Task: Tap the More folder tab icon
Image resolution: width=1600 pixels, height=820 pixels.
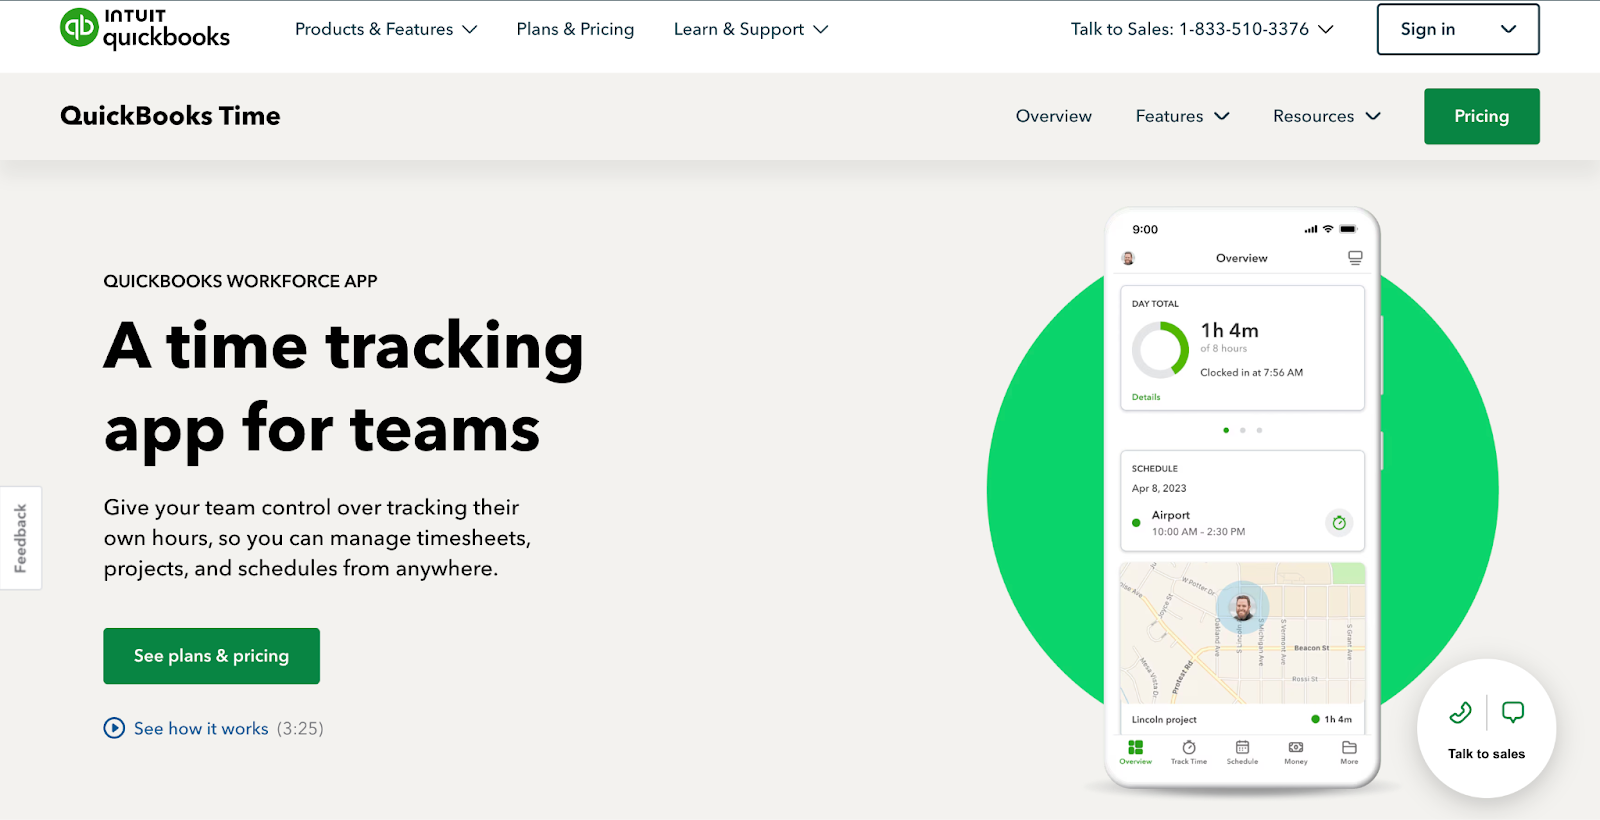Action: pos(1349,752)
